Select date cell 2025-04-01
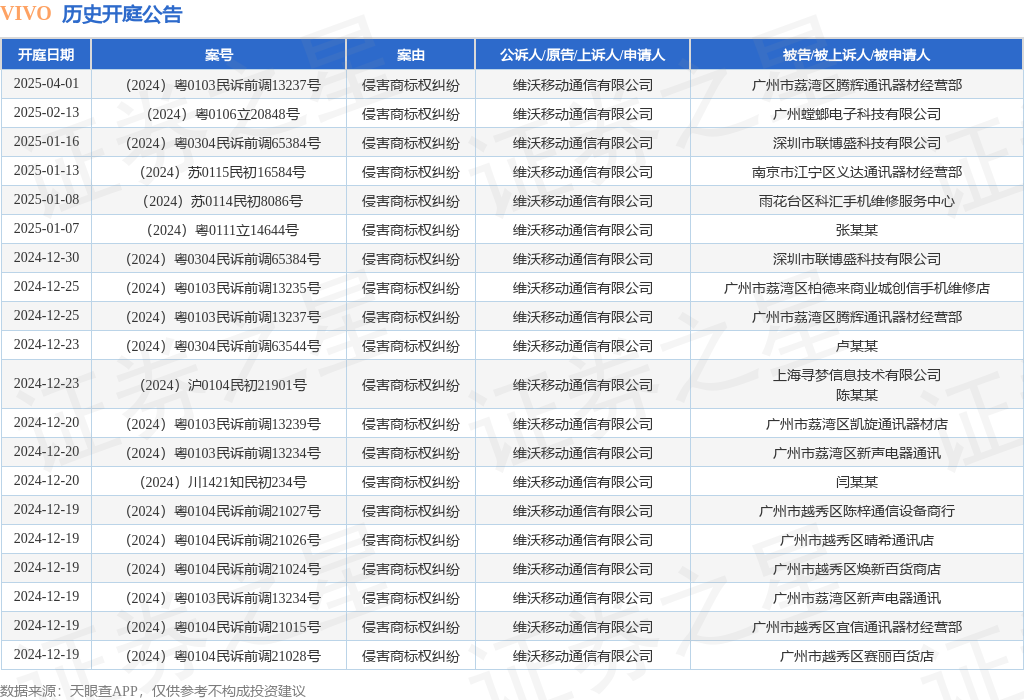1024x700 pixels. 46,84
